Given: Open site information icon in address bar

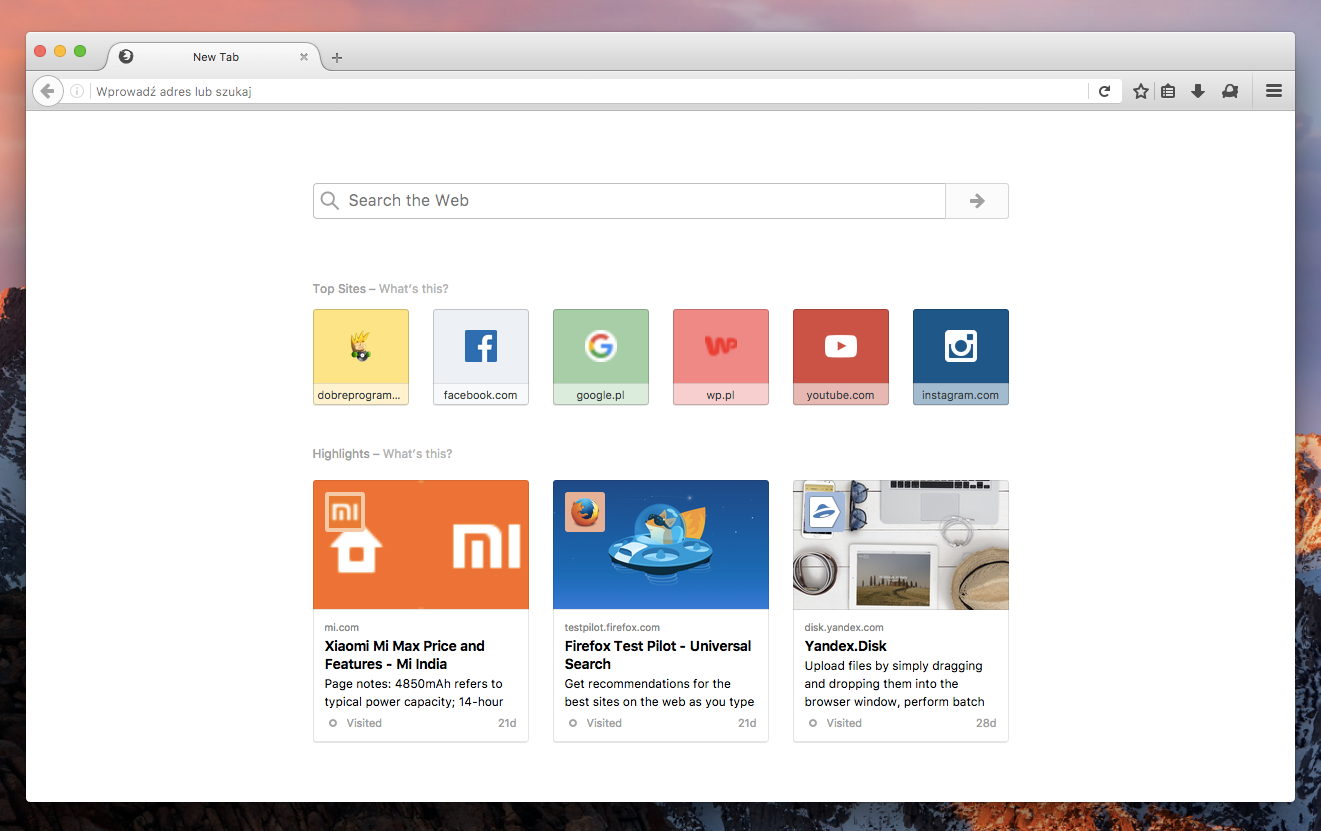Looking at the screenshot, I should coord(77,91).
